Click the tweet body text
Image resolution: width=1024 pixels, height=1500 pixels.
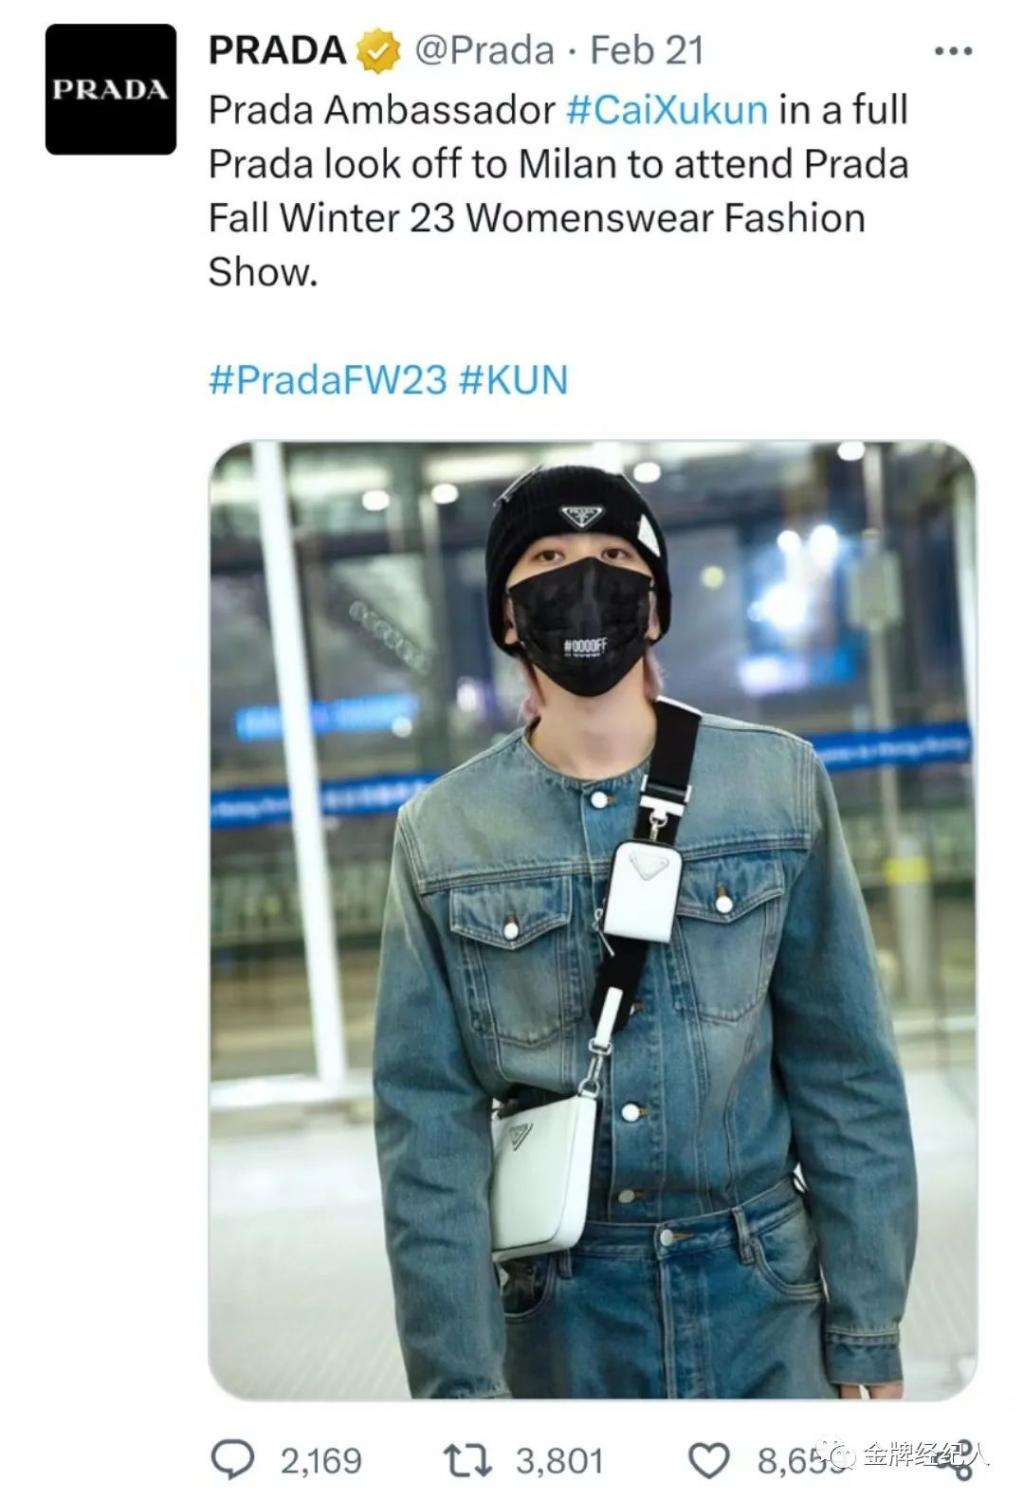(x=558, y=190)
